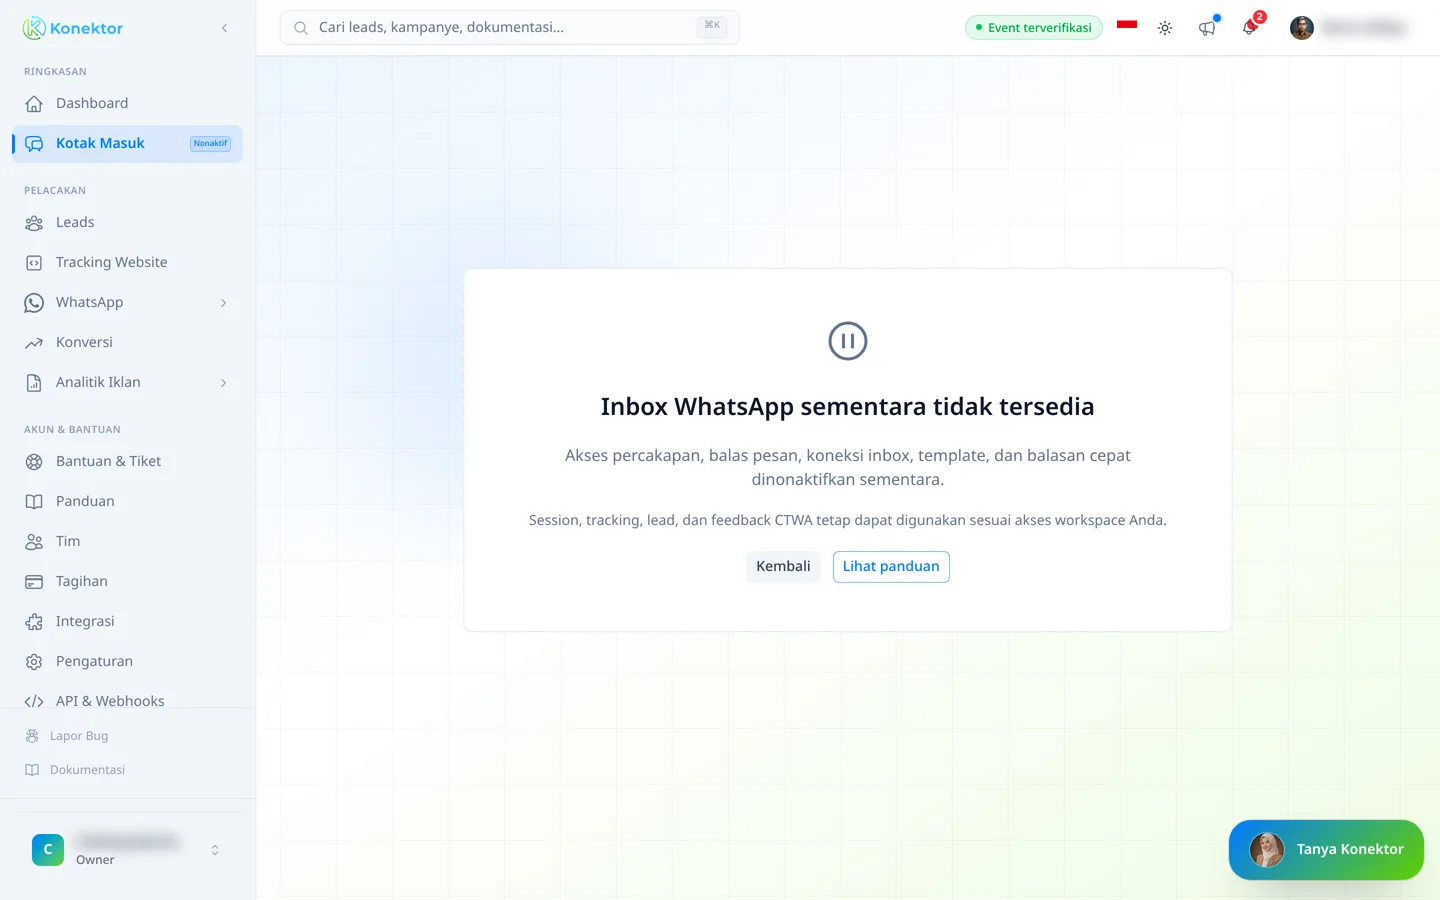Click the Tagihan card icon
The image size is (1440, 900).
[x=34, y=582]
